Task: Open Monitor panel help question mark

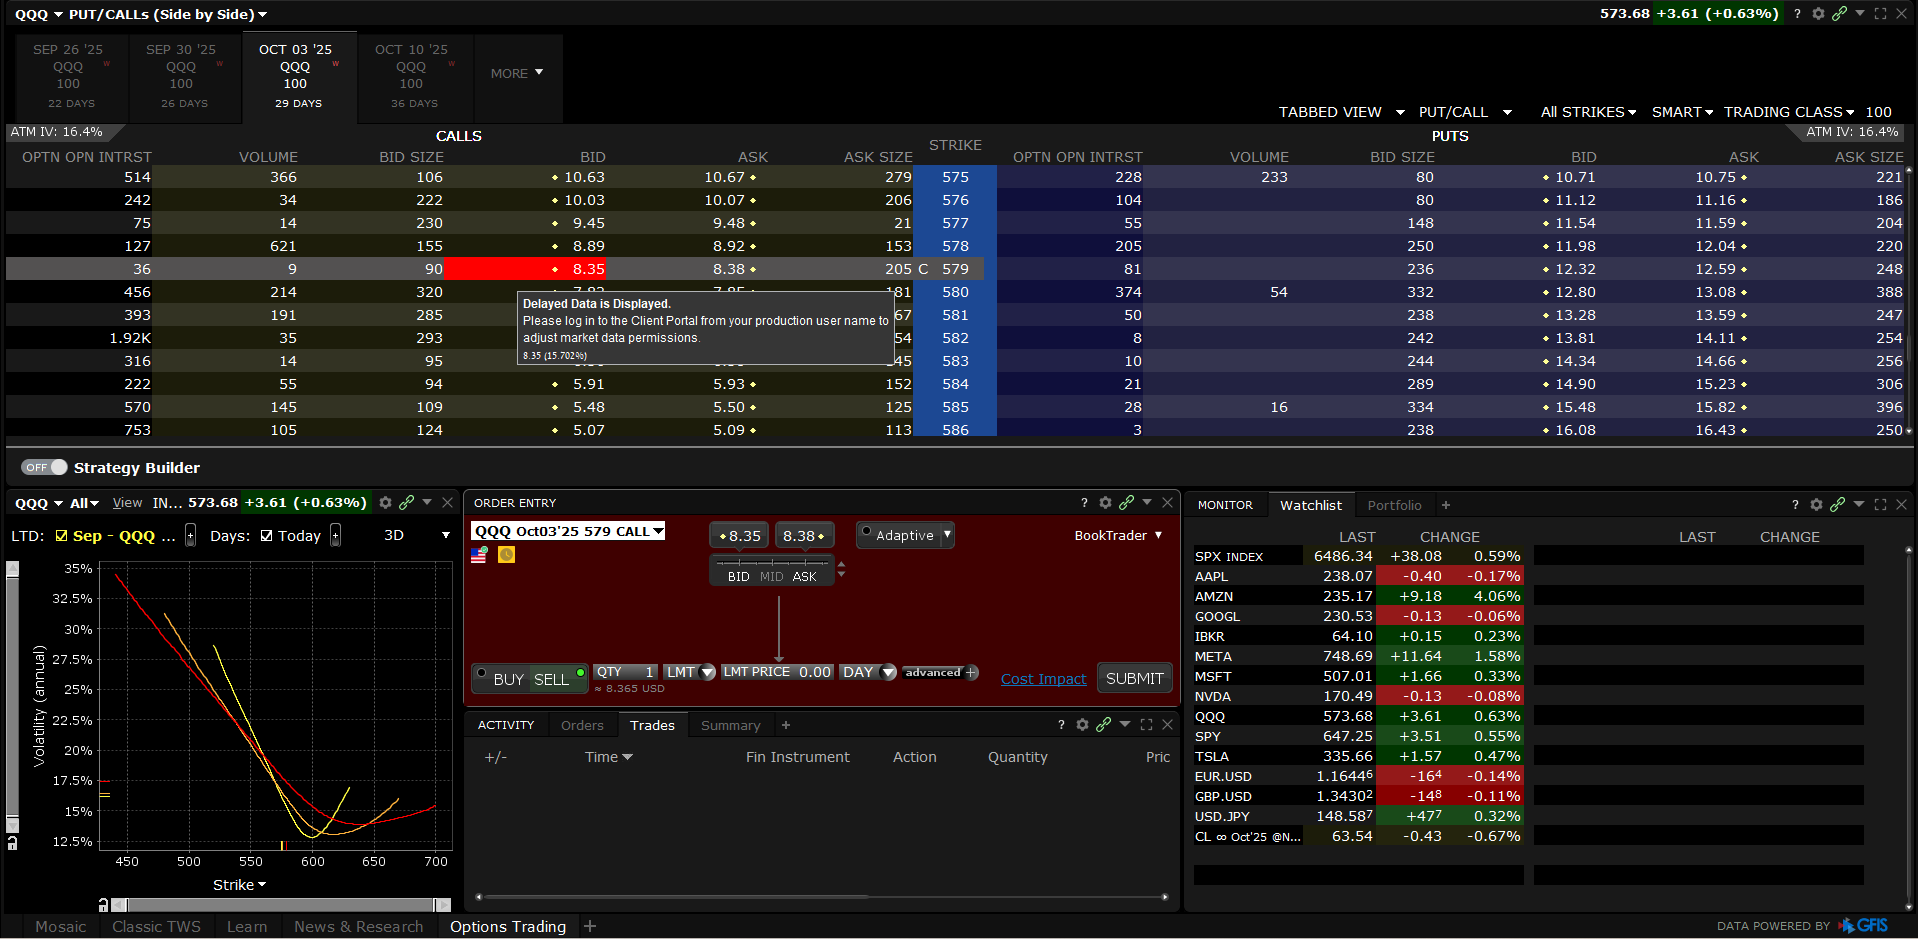Action: 1795,504
